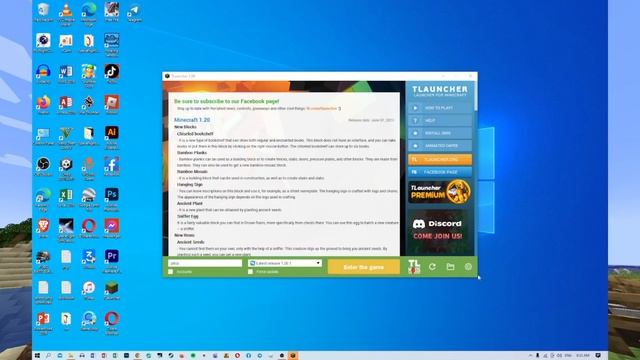Viewport: 640px width, 360px height.
Task: Open TLauncher settings gear icon
Action: [468, 267]
